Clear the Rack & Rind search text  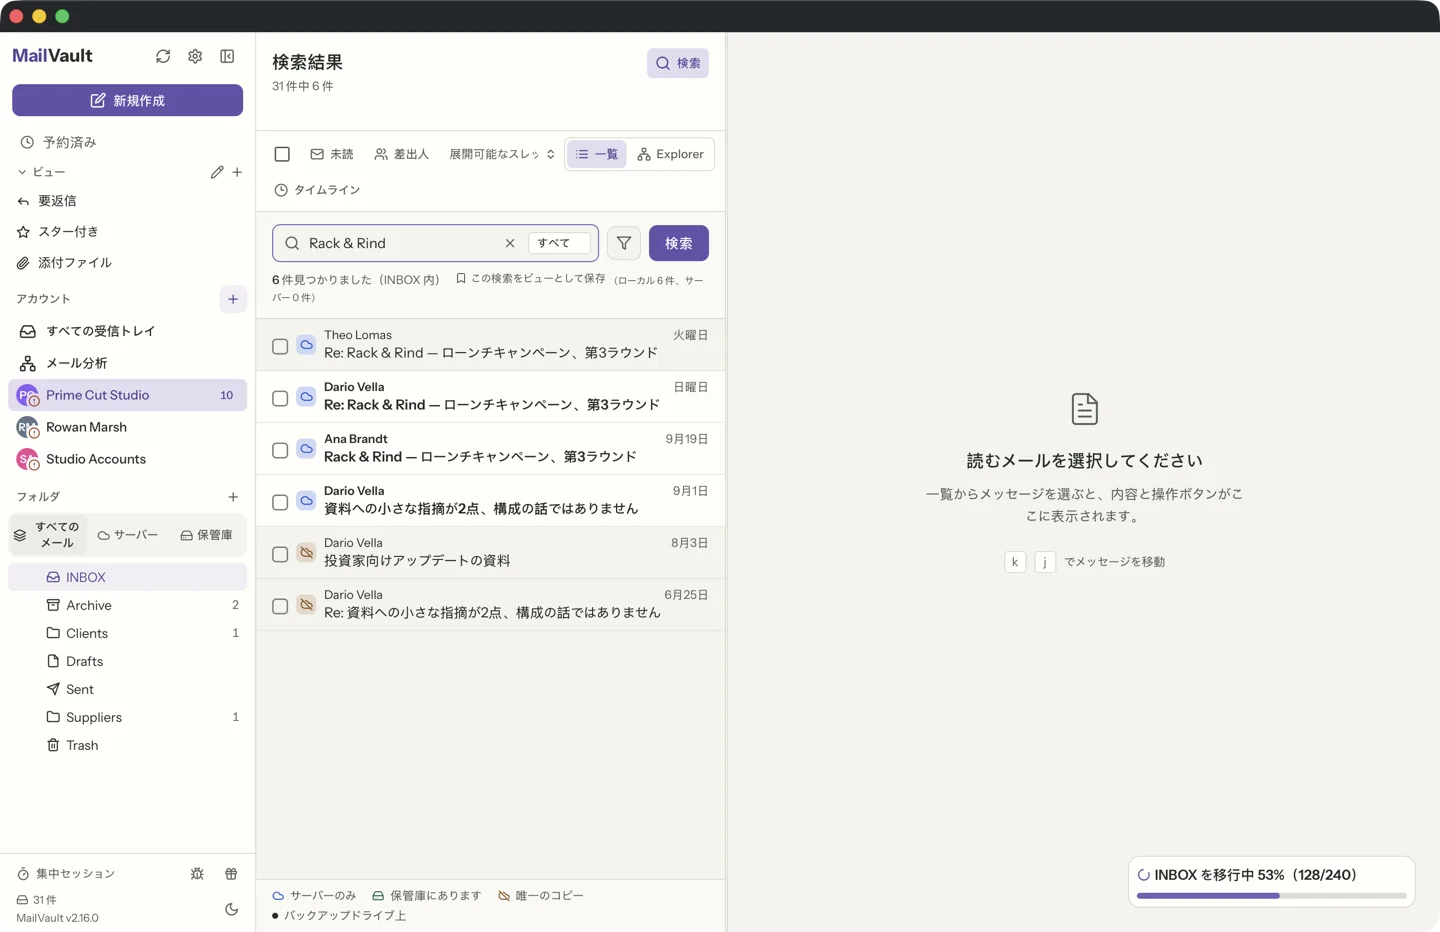coord(510,243)
